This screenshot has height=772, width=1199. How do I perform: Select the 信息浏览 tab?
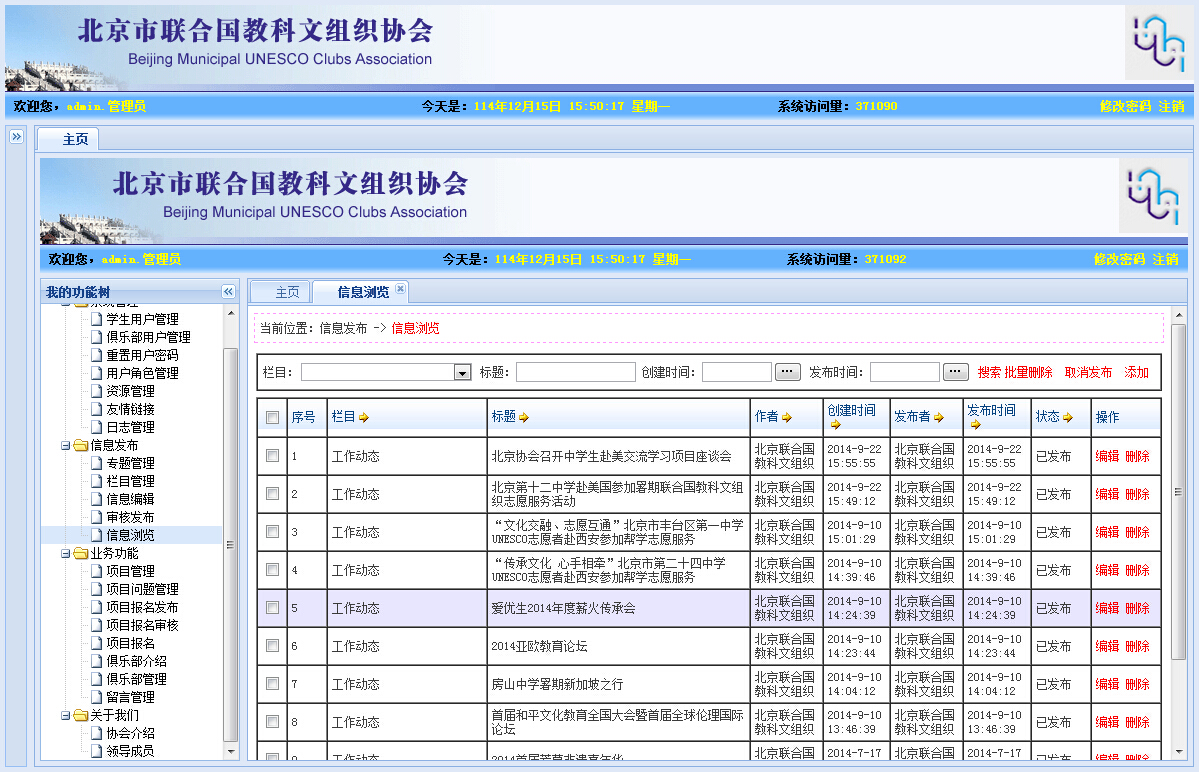point(363,292)
